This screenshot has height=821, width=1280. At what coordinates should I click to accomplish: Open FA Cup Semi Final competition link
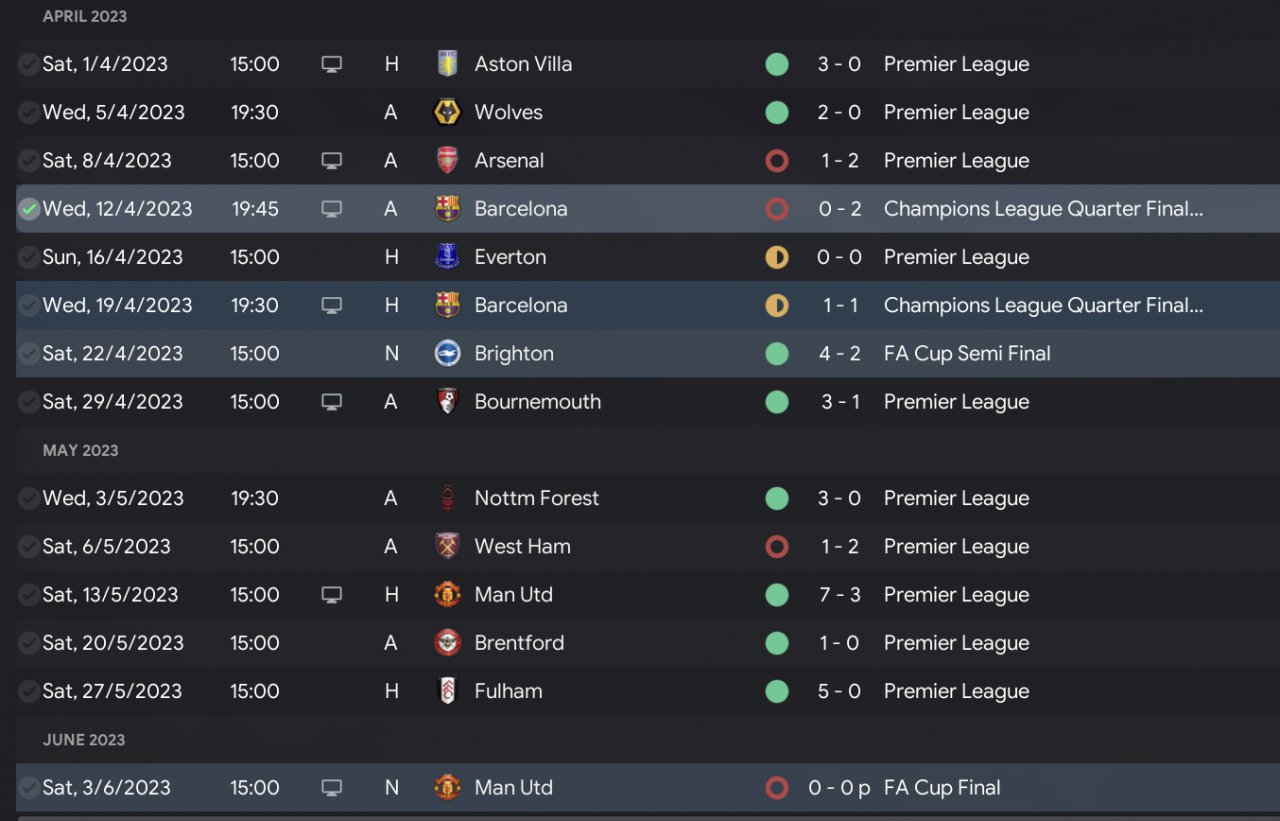click(967, 353)
